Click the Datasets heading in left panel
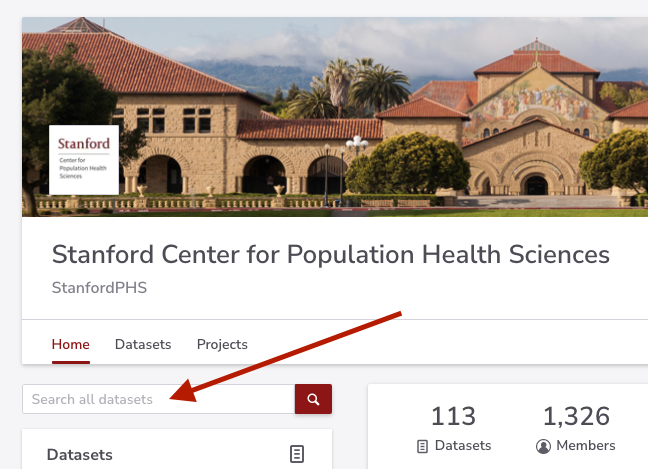Viewport: 648px width, 469px height. click(x=80, y=455)
